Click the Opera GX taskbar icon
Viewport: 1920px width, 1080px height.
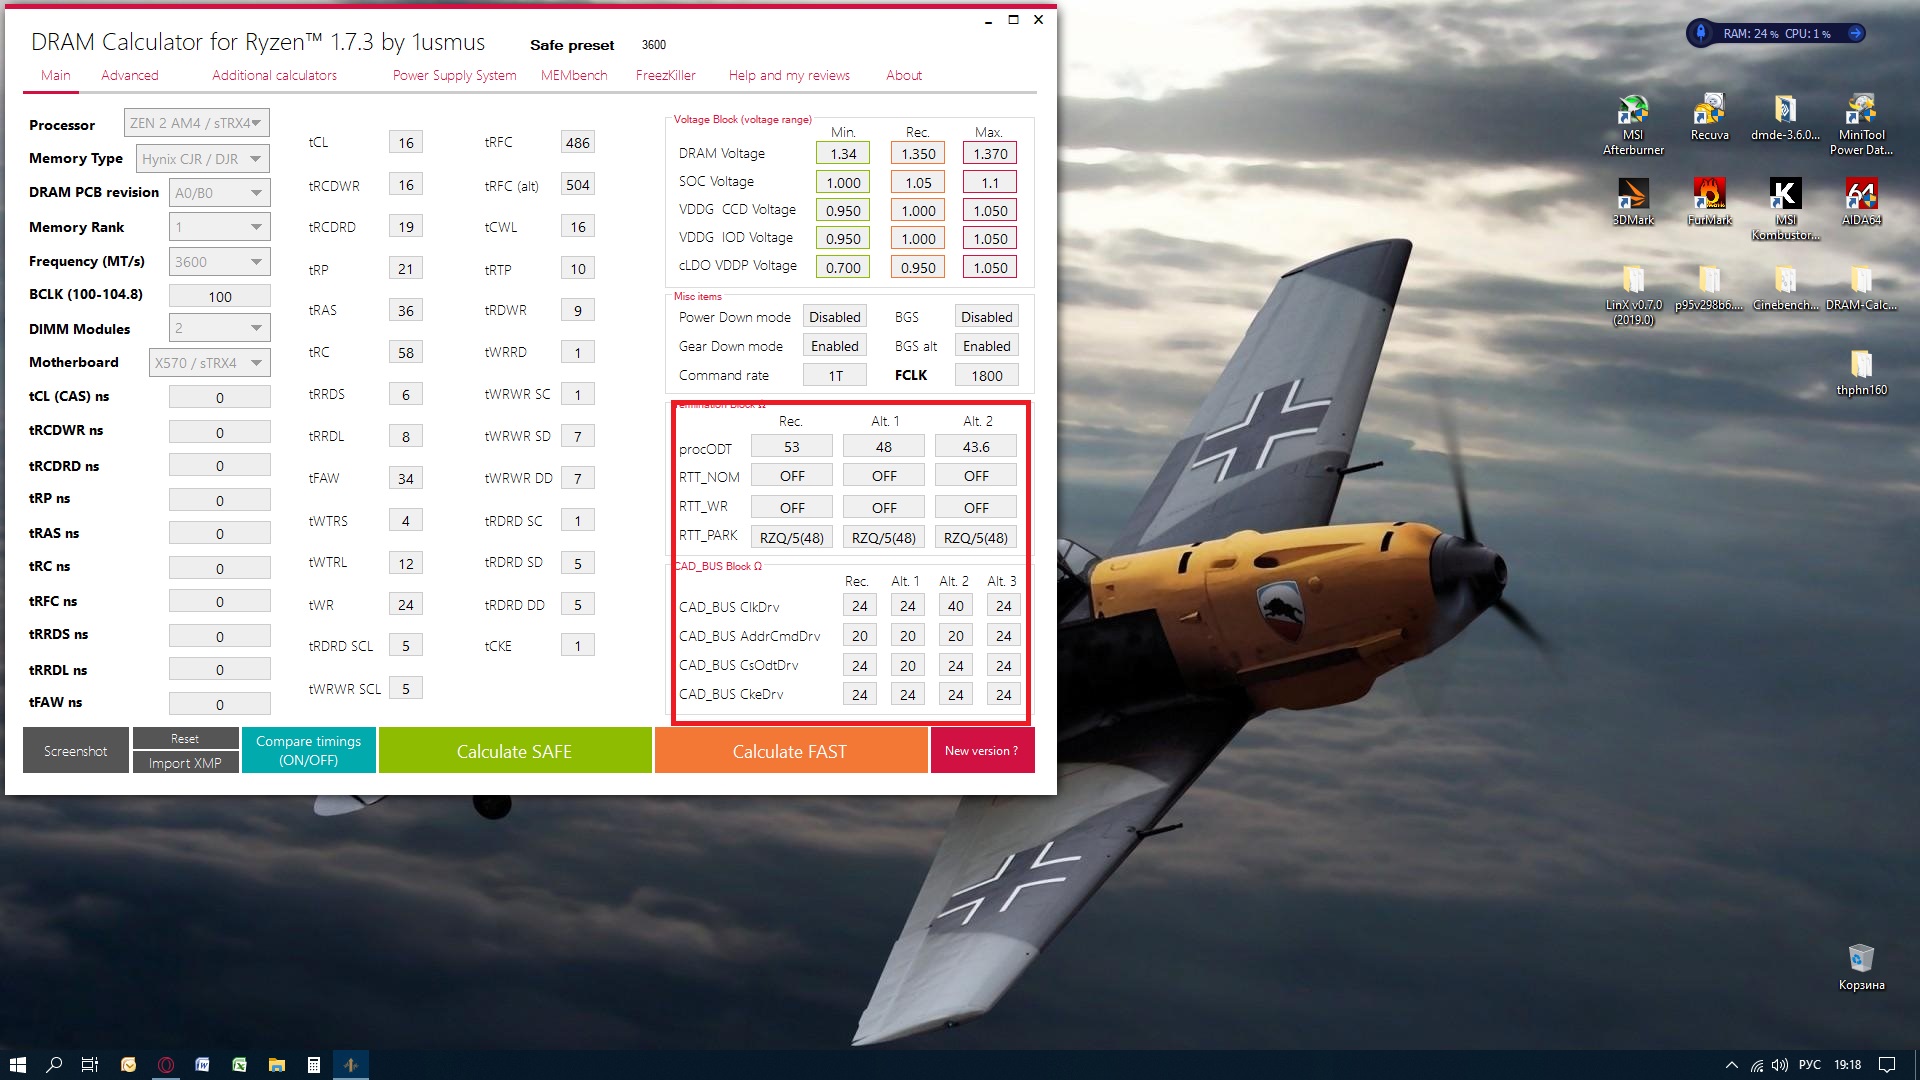coord(166,1065)
